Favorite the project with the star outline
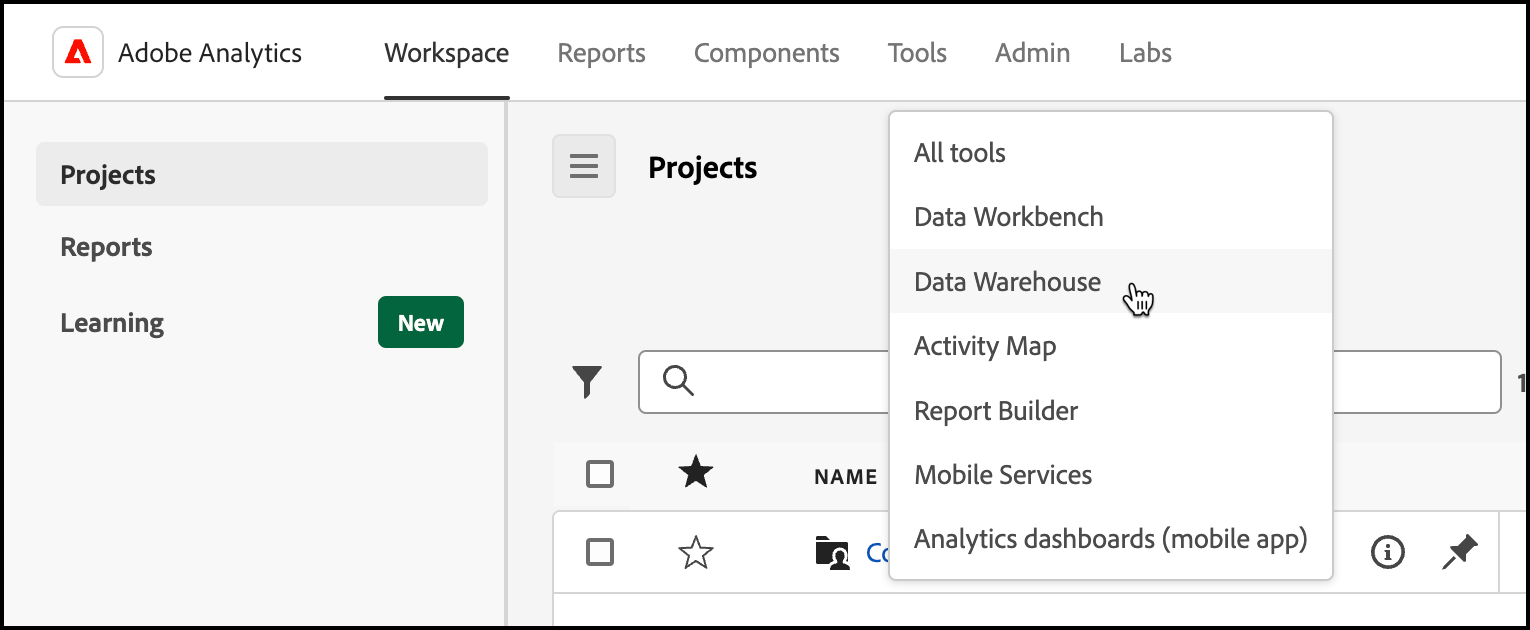Screen dimensions: 1530x630 click(695, 552)
